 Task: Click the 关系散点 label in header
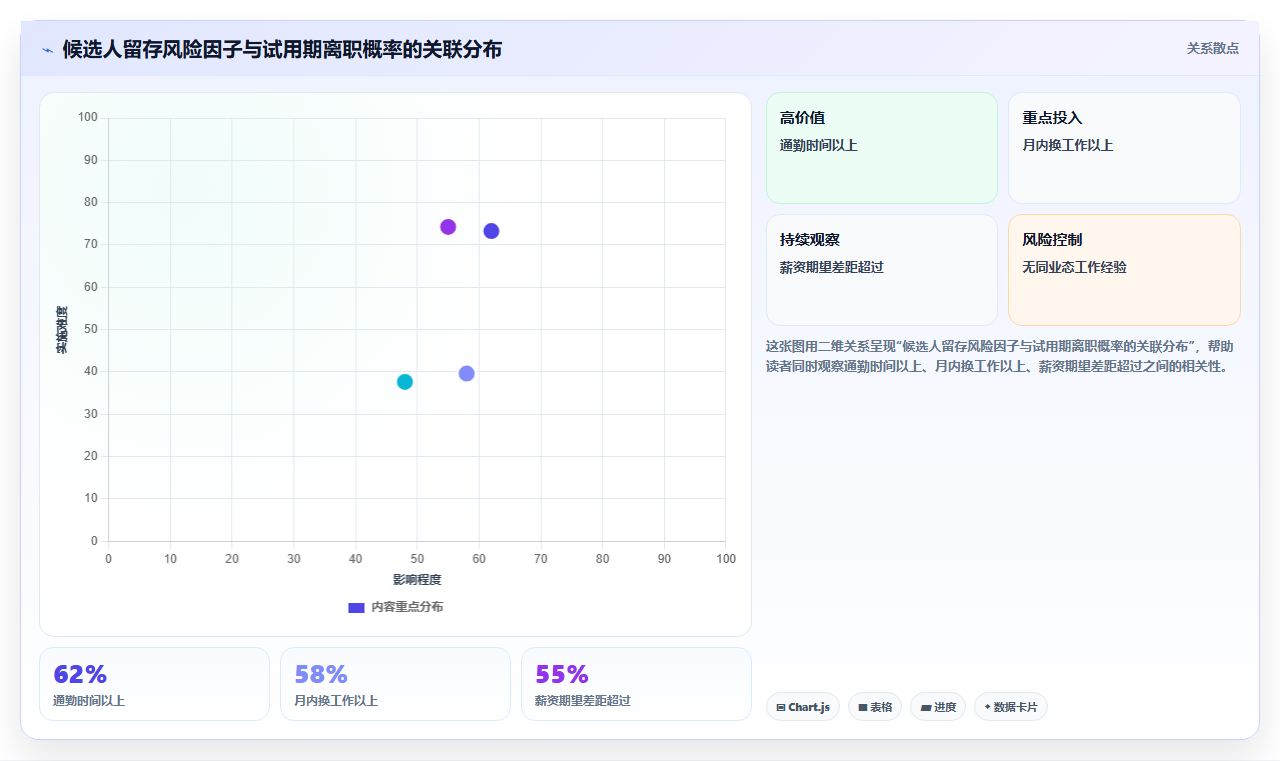1213,48
